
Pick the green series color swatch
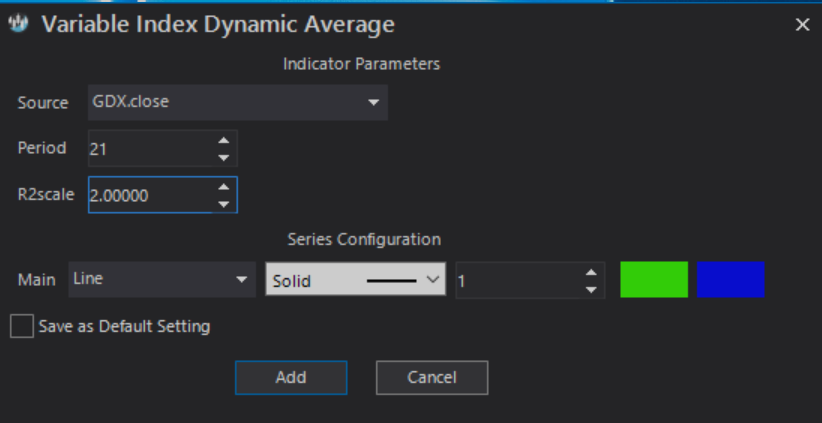(x=654, y=279)
